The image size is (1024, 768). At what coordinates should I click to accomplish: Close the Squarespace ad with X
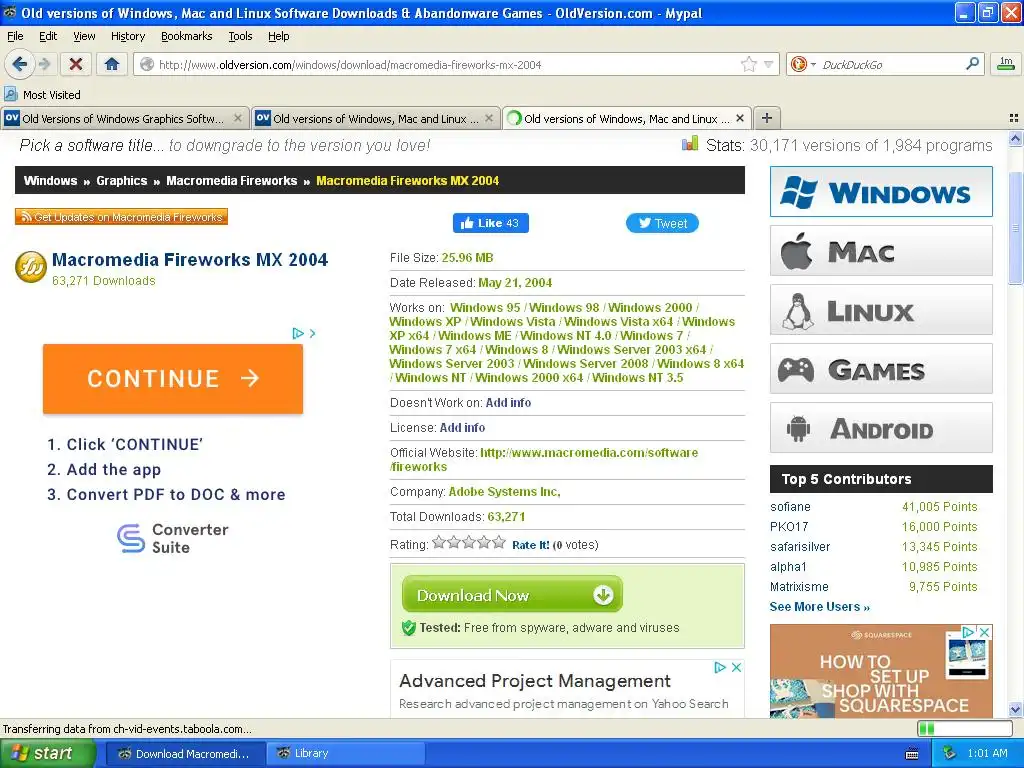pyautogui.click(x=985, y=632)
